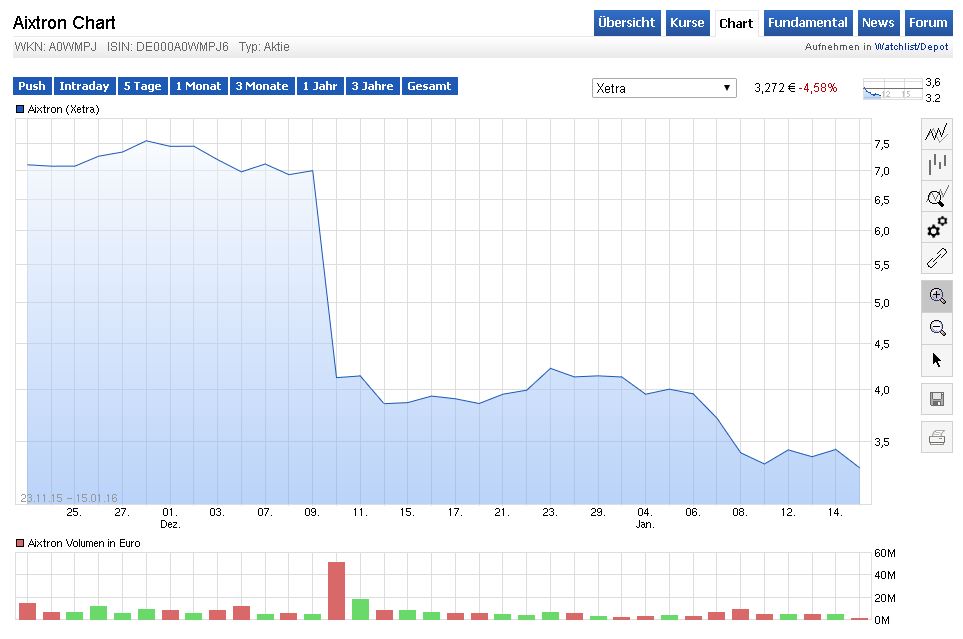Set chart range to 5 Tage
The height and width of the screenshot is (639, 963).
142,86
